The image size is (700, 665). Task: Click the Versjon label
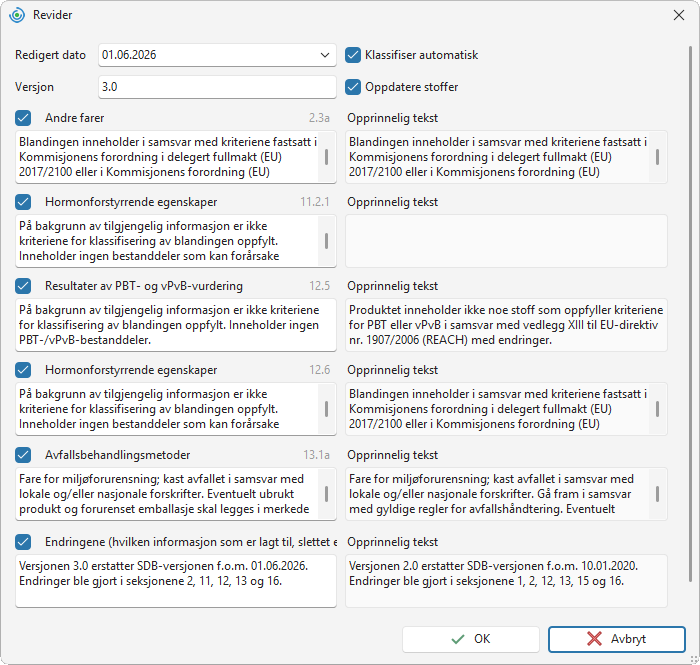[34, 87]
